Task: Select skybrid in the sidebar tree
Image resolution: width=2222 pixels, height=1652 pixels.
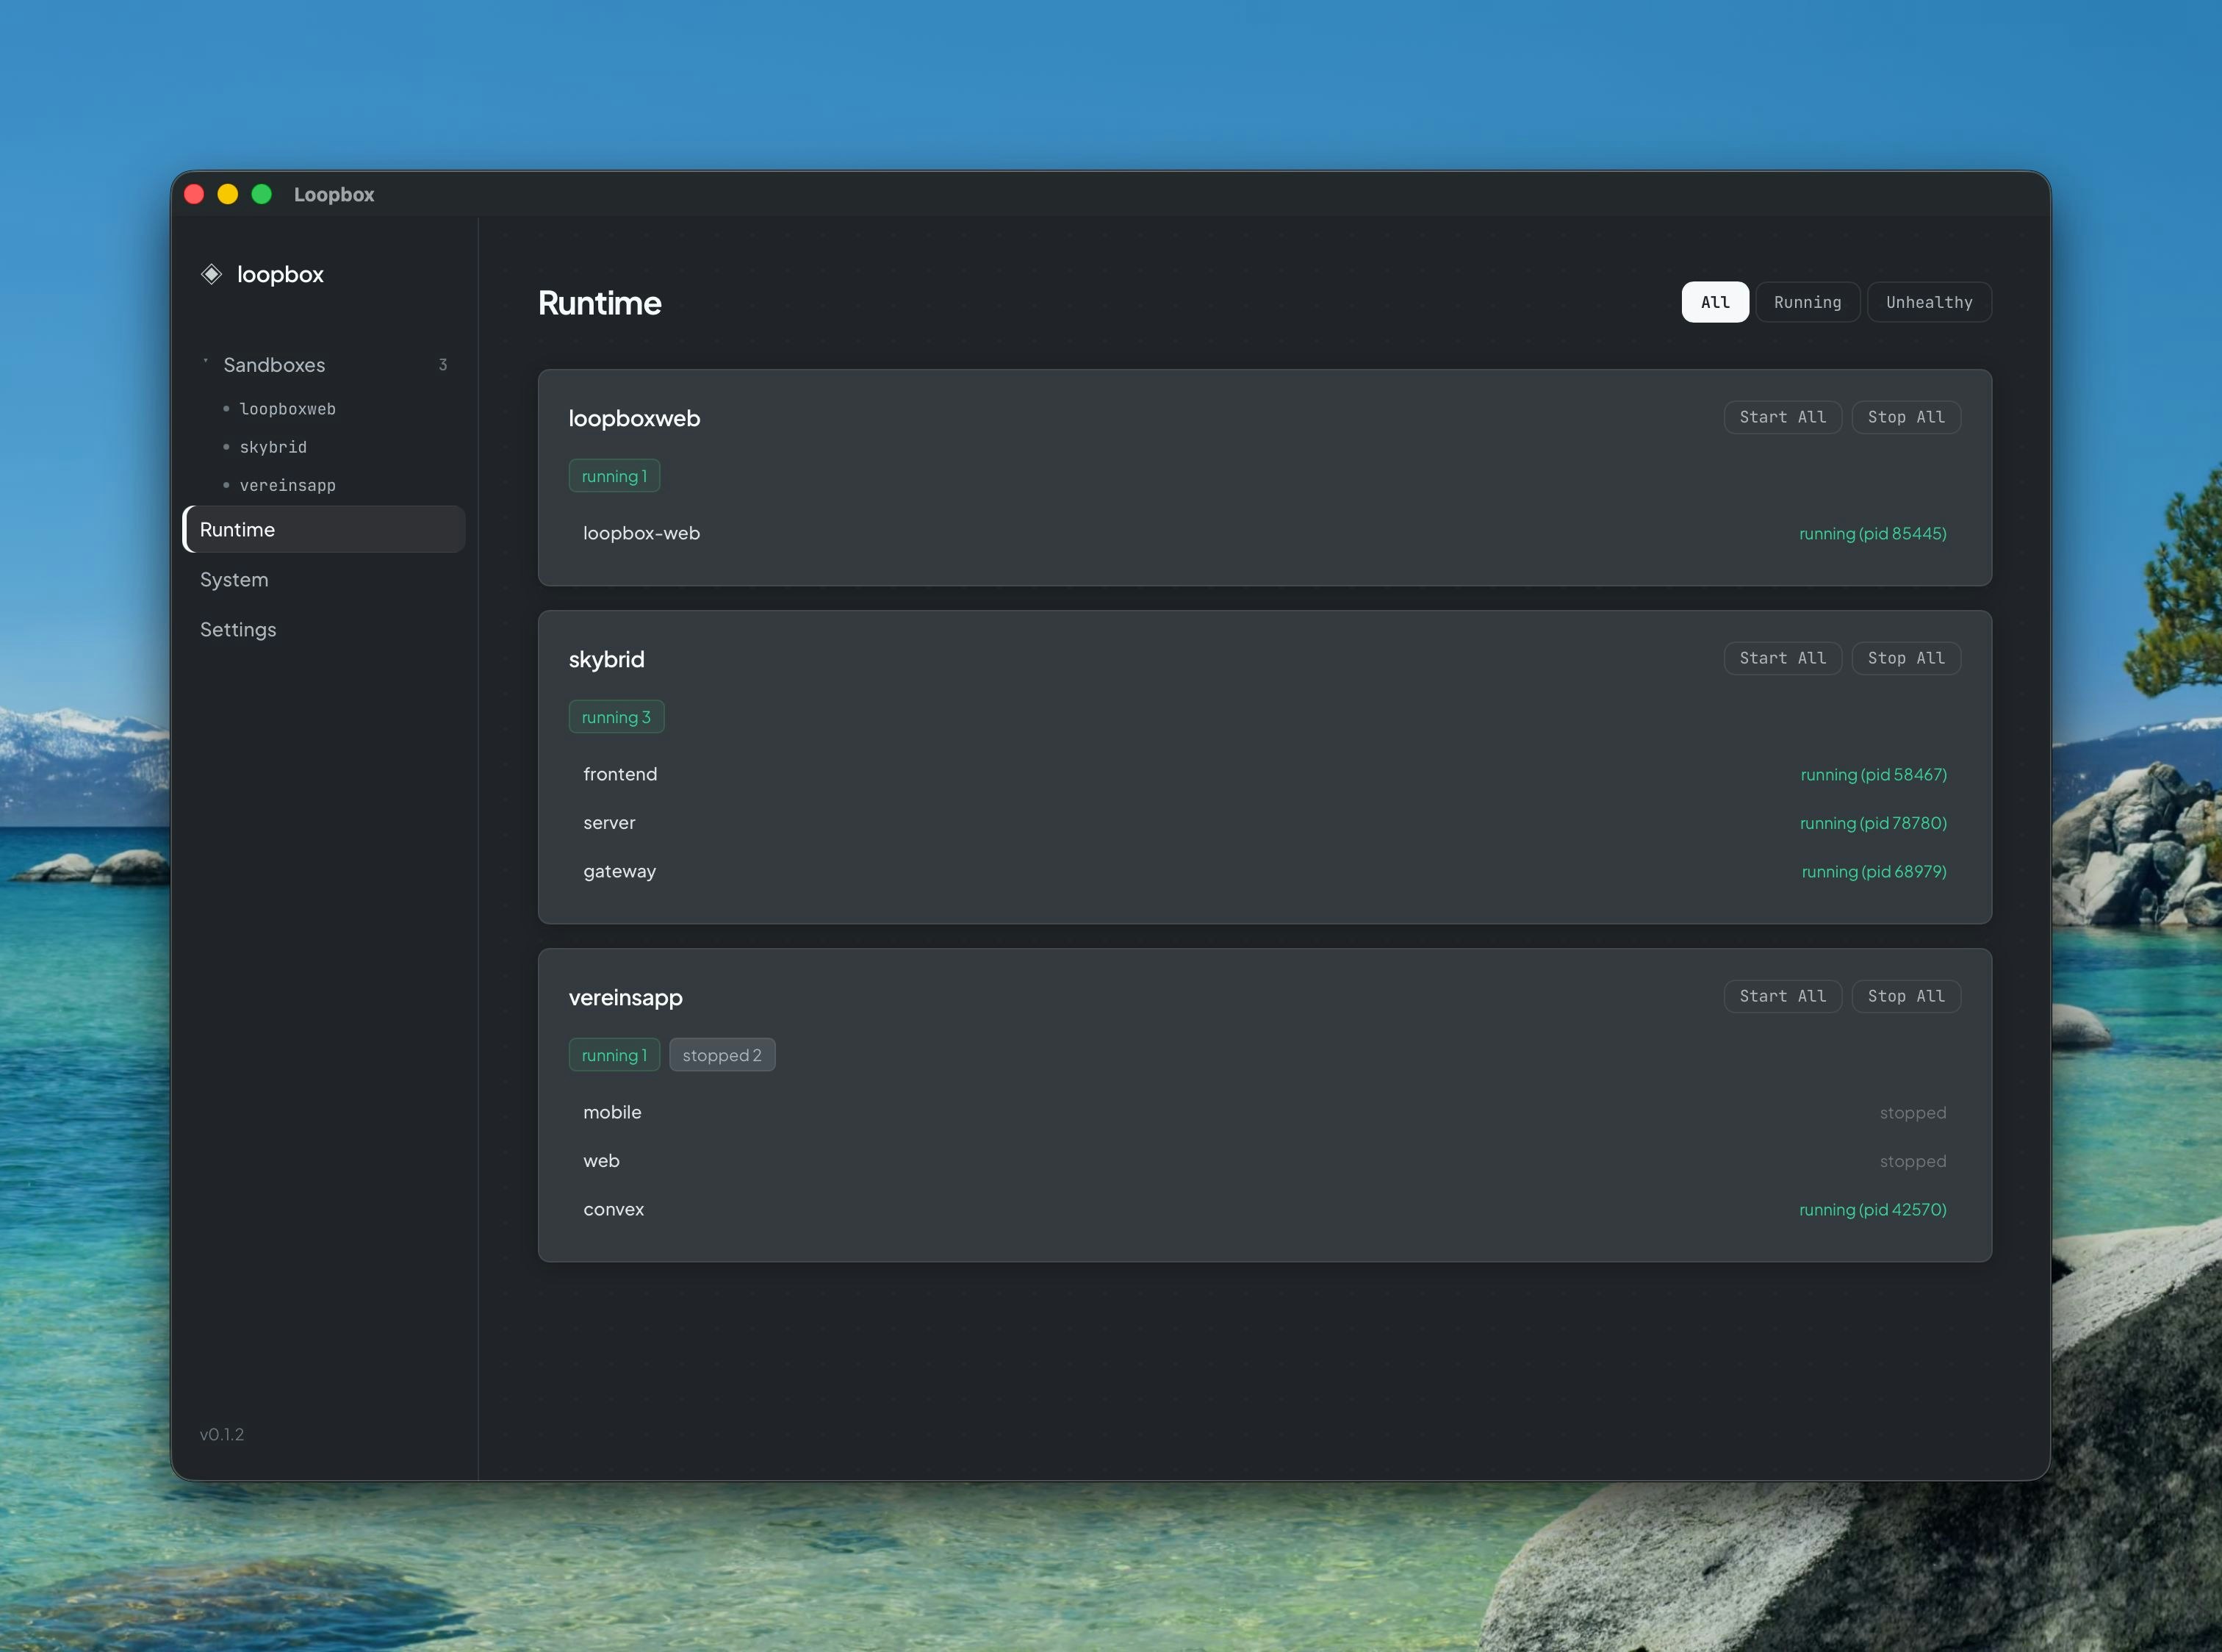Action: coord(273,447)
